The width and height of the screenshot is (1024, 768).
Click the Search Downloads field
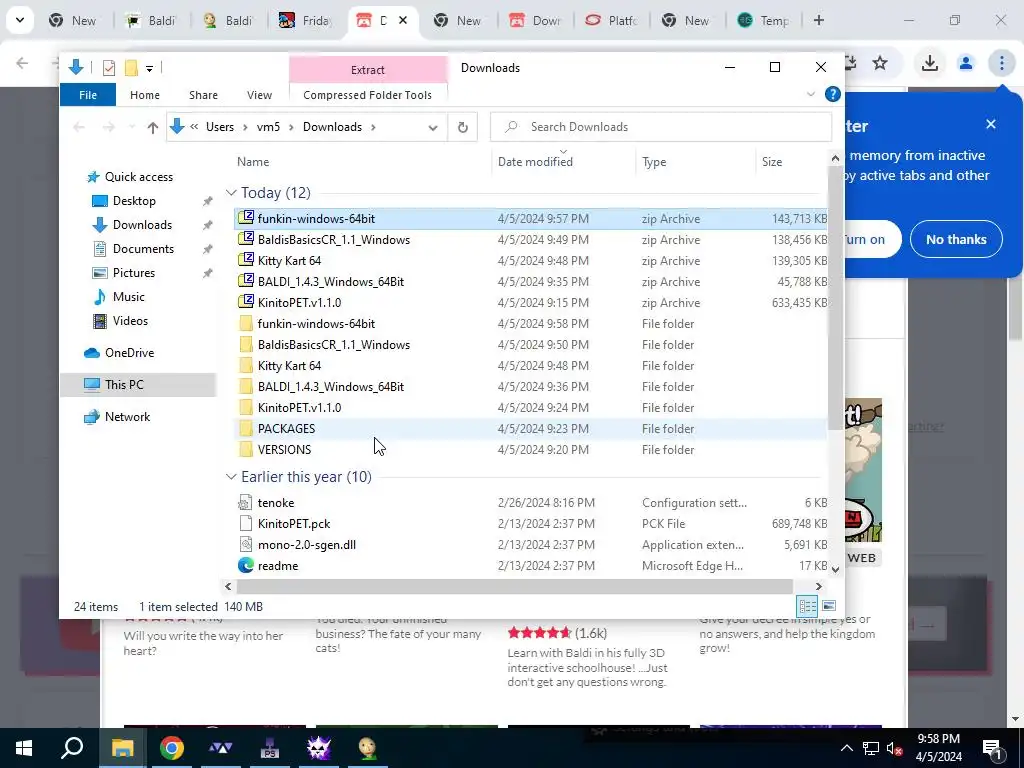661,127
